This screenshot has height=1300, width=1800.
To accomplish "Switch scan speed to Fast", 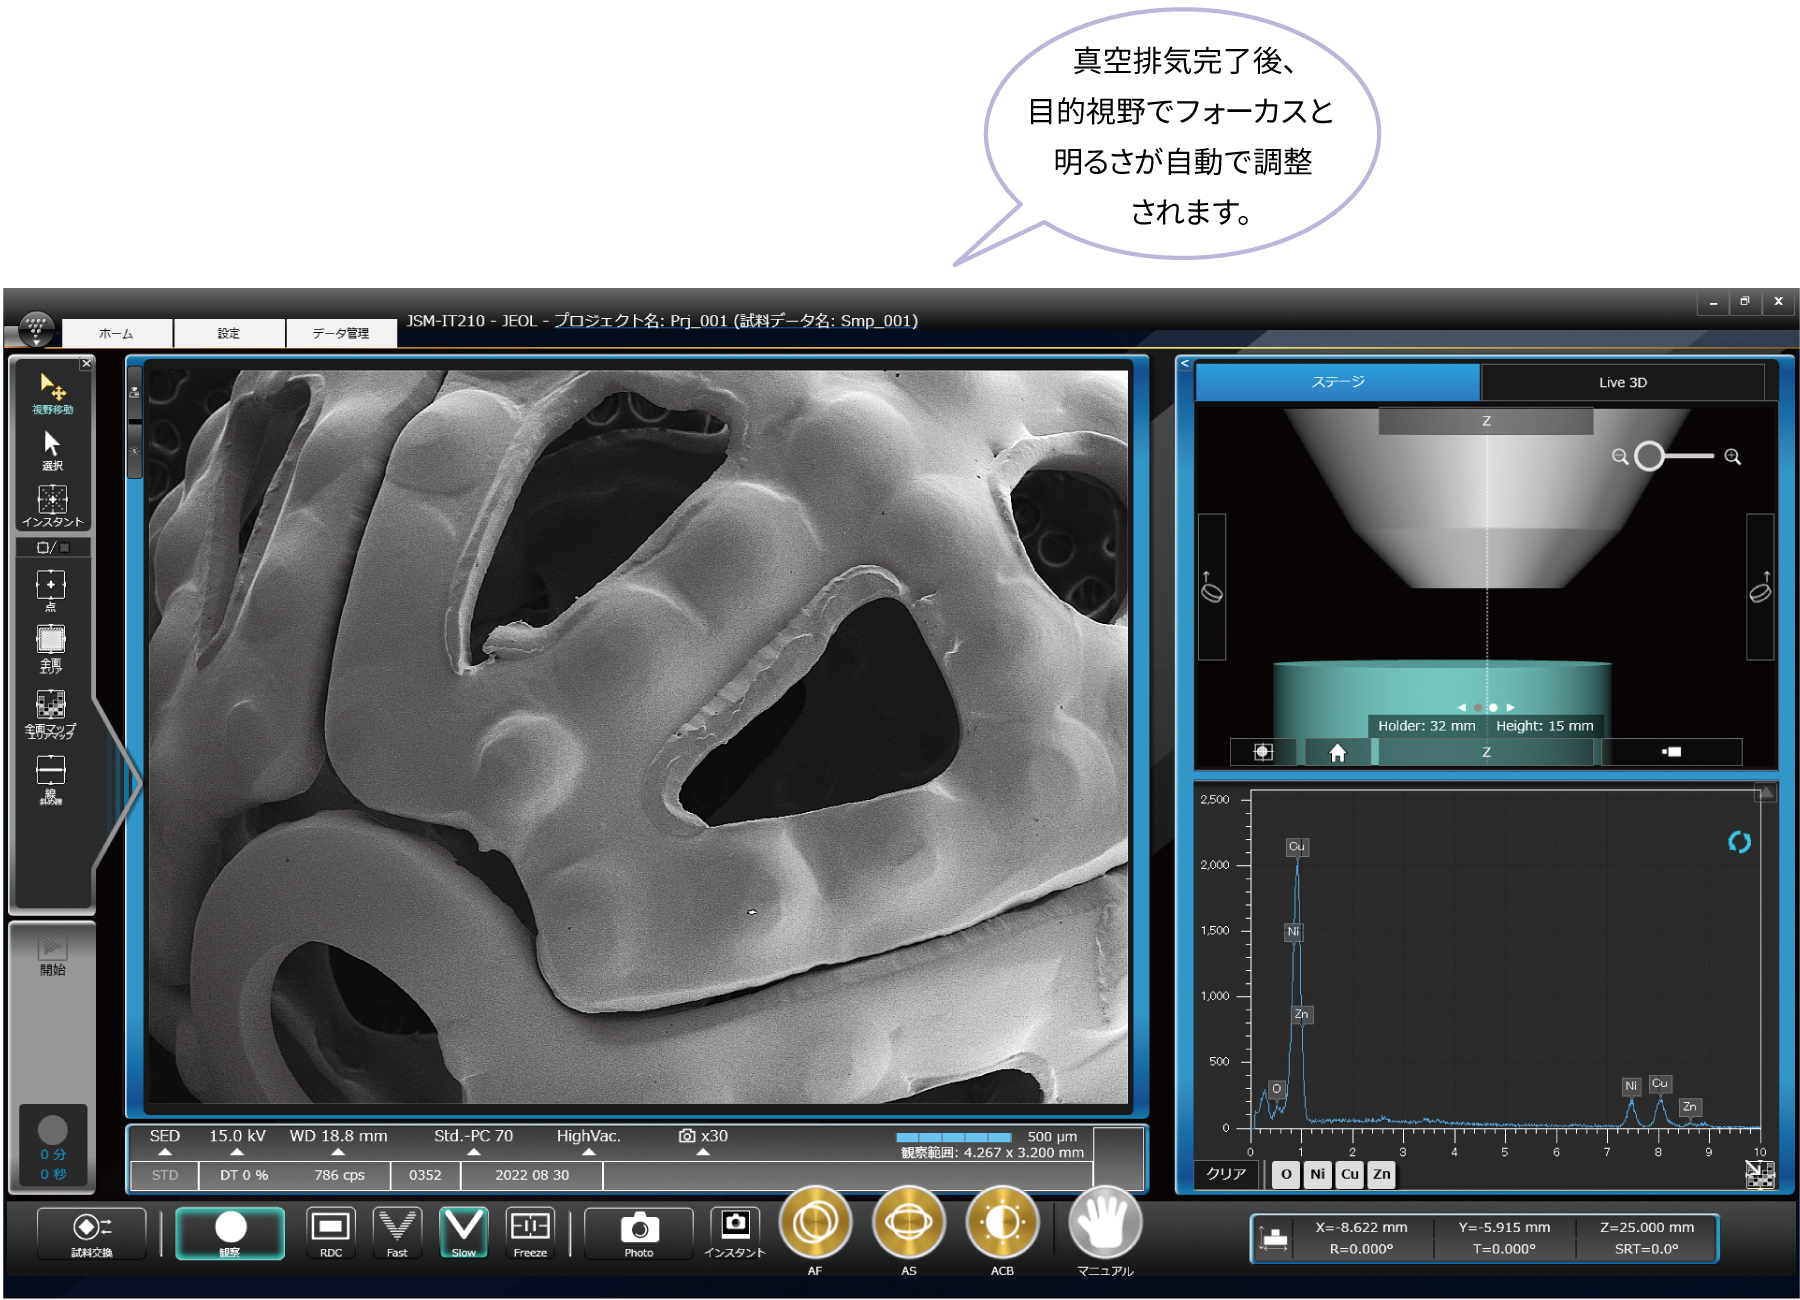I will point(397,1231).
